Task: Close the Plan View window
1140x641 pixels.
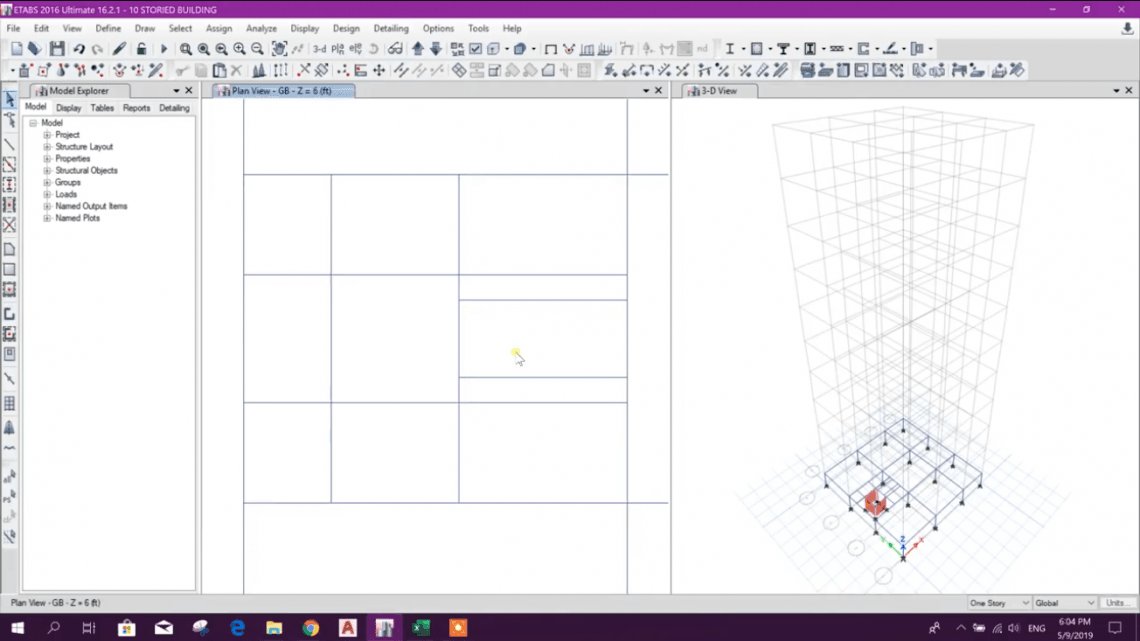Action: pos(659,91)
